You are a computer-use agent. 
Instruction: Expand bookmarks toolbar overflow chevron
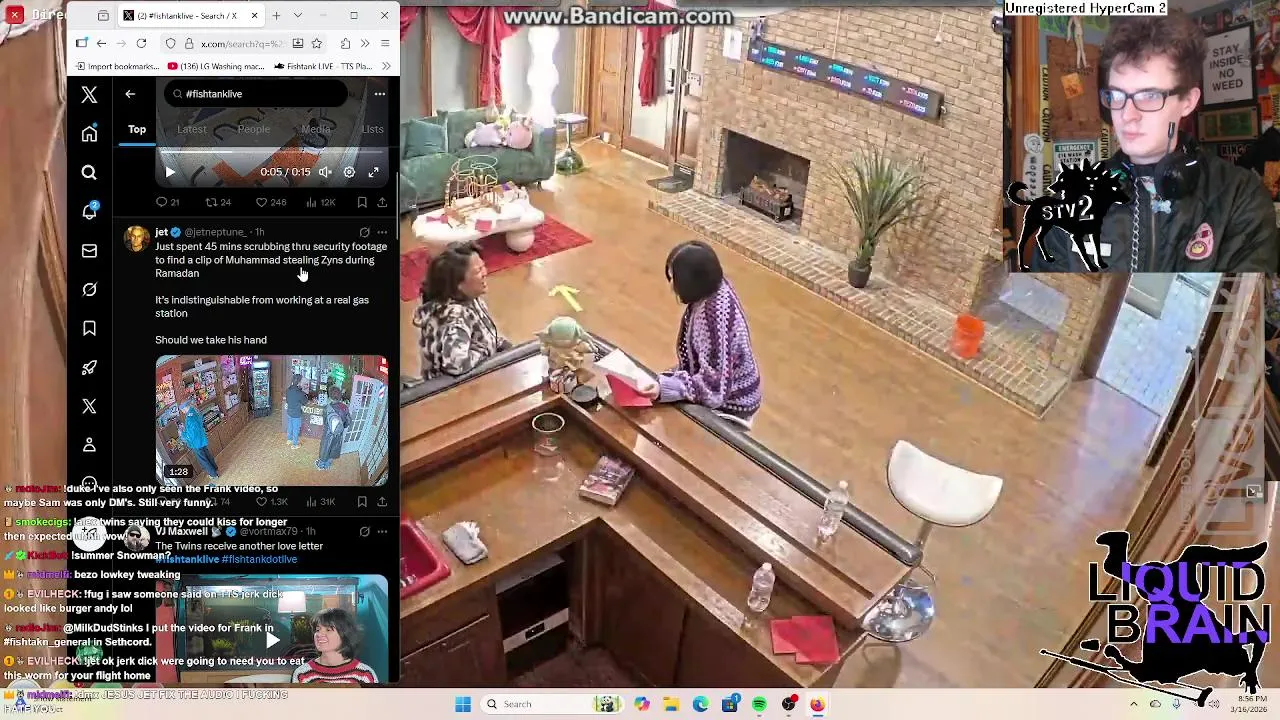[386, 66]
